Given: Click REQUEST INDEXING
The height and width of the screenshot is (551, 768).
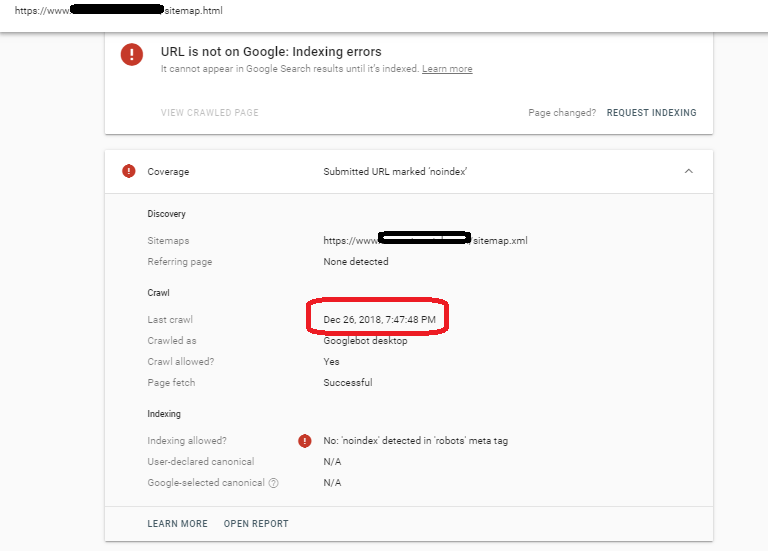Looking at the screenshot, I should 651,113.
